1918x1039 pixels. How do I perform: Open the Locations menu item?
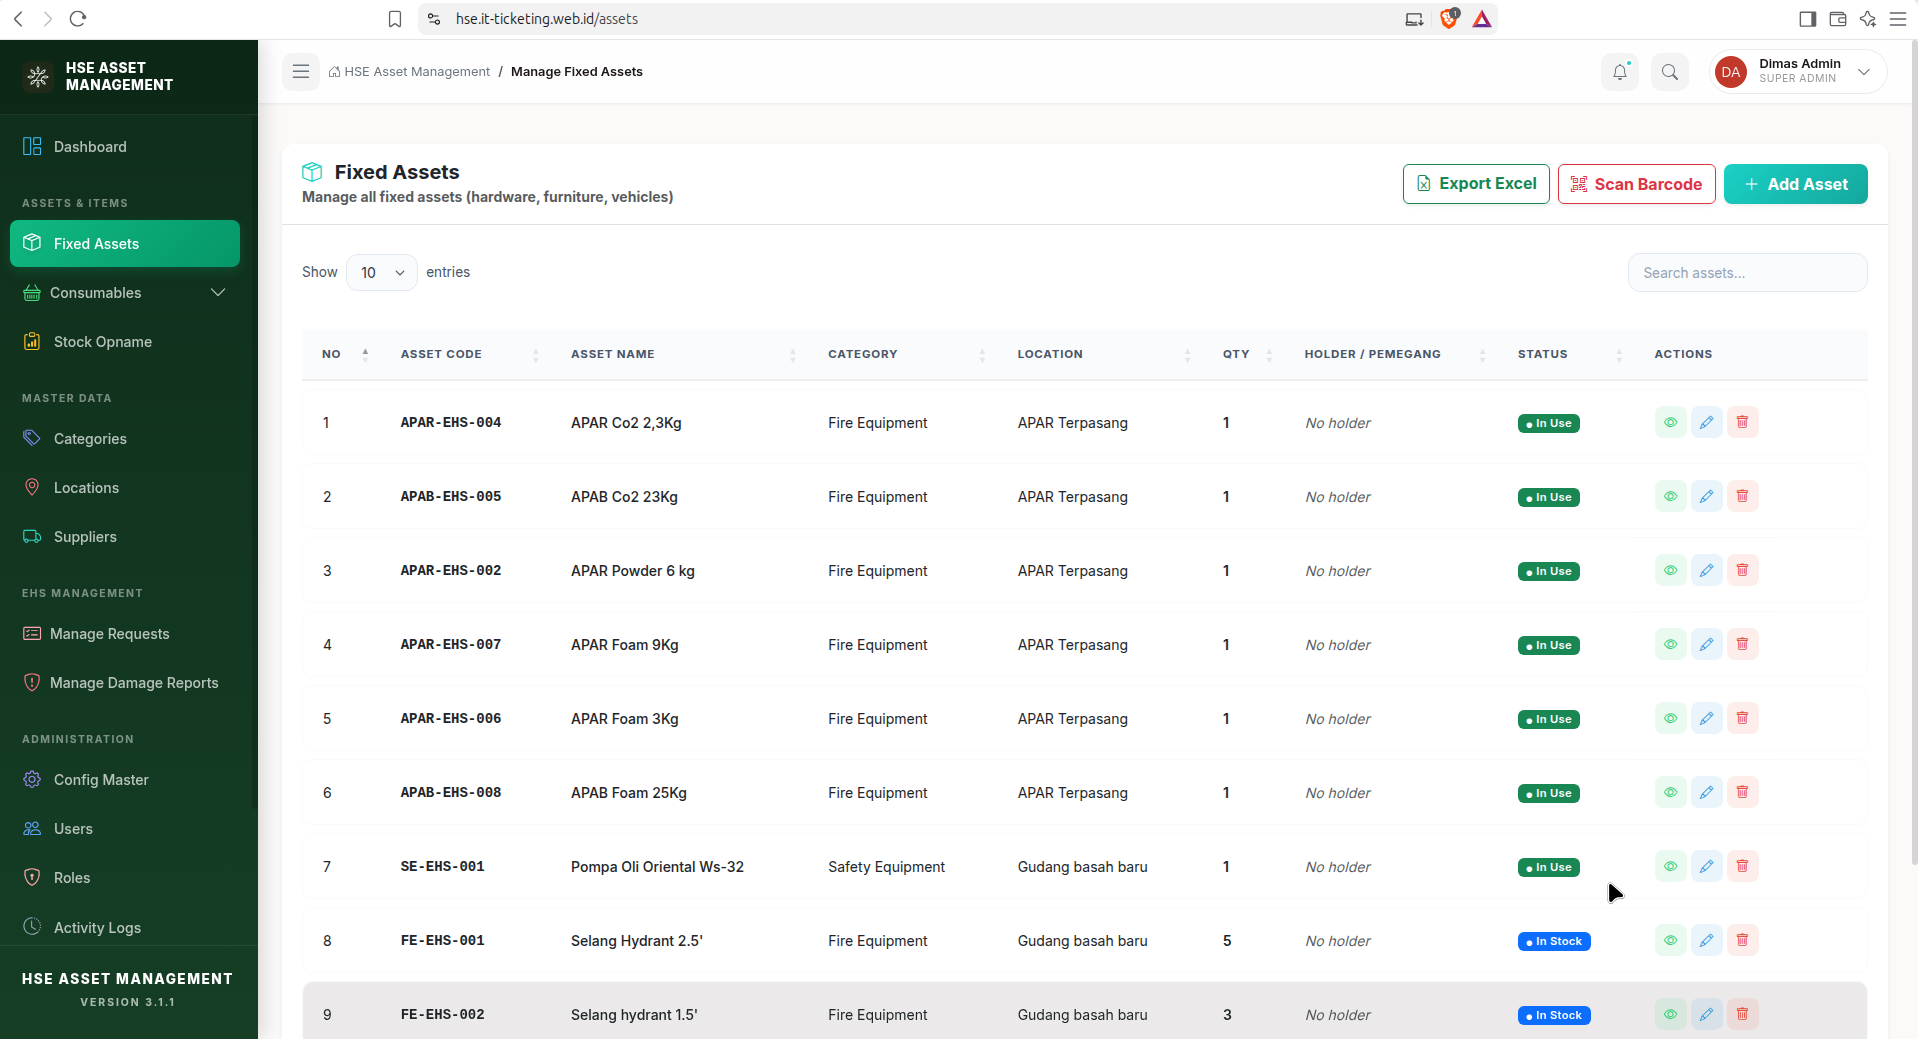pyautogui.click(x=125, y=488)
